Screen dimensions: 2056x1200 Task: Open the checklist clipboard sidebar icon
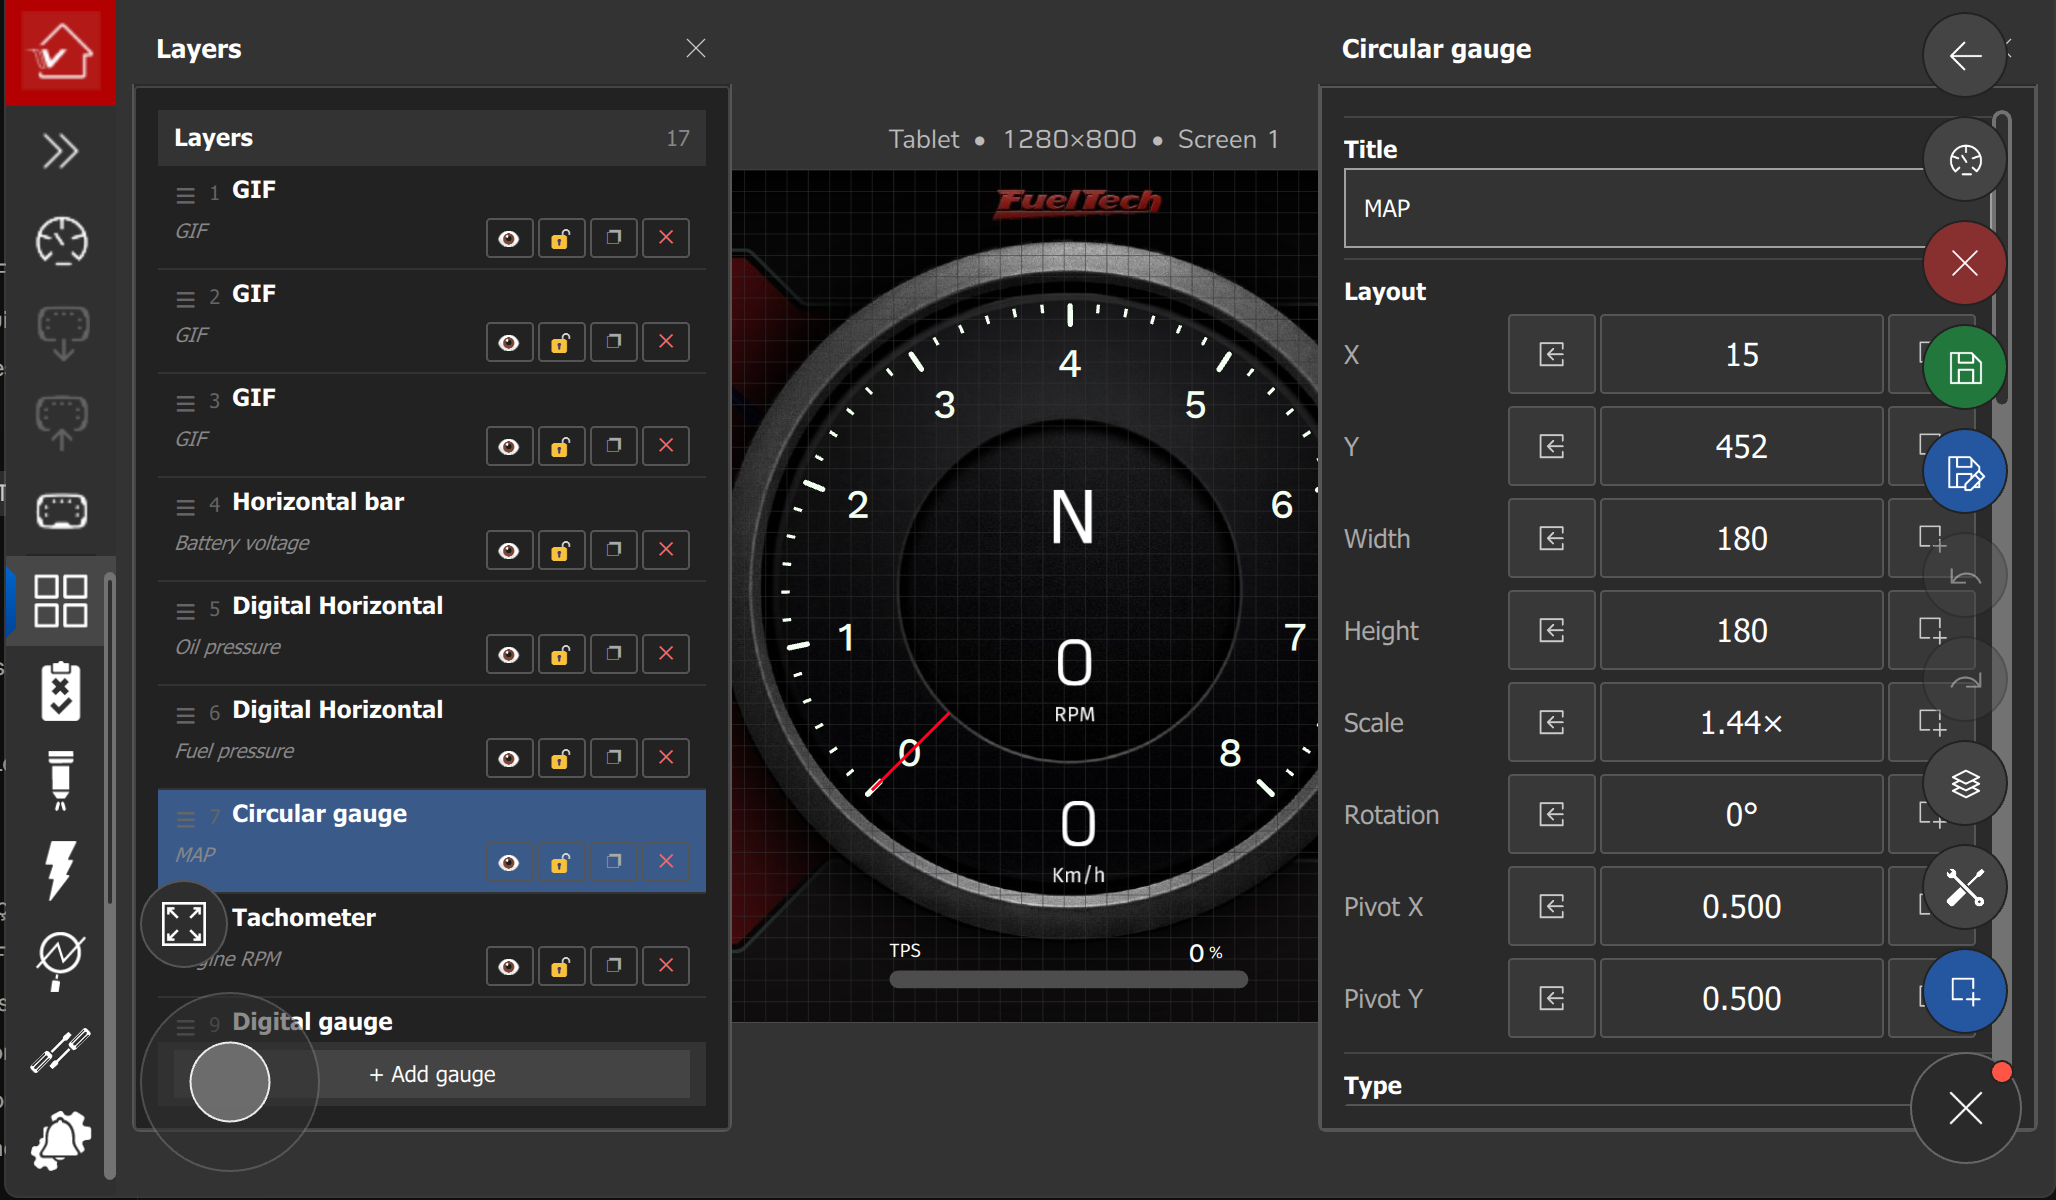point(61,690)
